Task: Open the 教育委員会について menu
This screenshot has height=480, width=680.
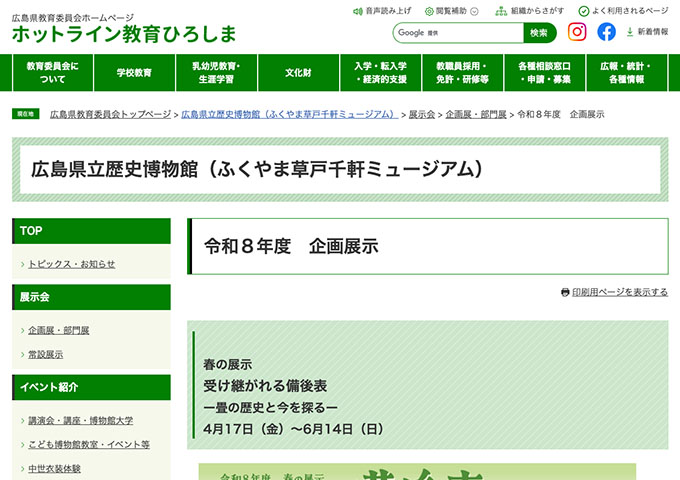Action: point(52,73)
